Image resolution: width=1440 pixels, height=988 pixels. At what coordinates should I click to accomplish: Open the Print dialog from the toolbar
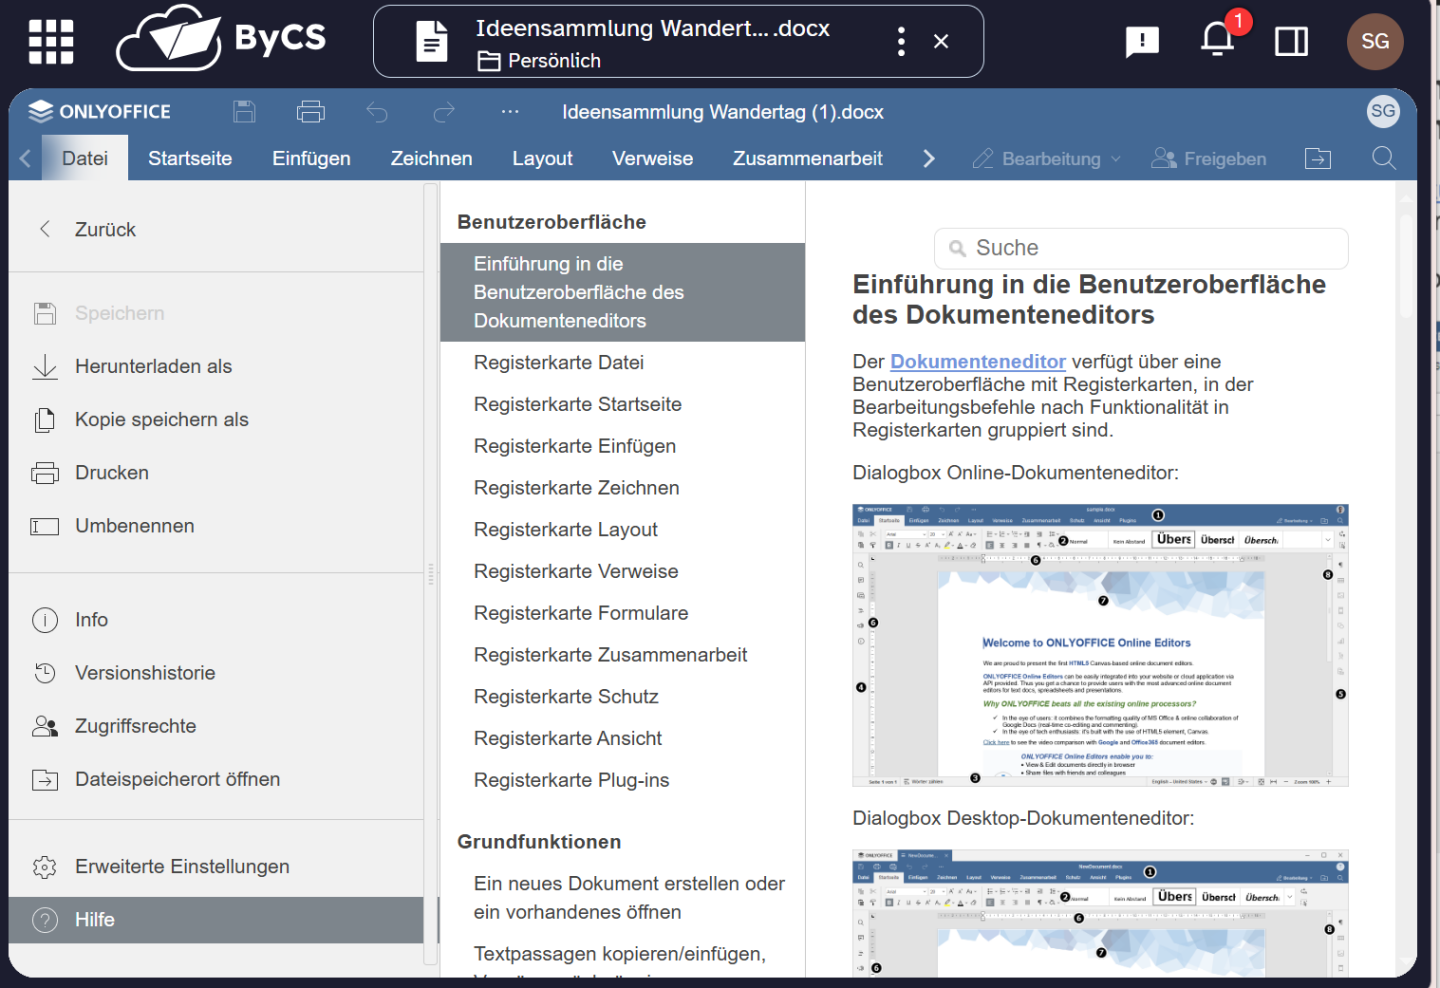[x=311, y=111]
